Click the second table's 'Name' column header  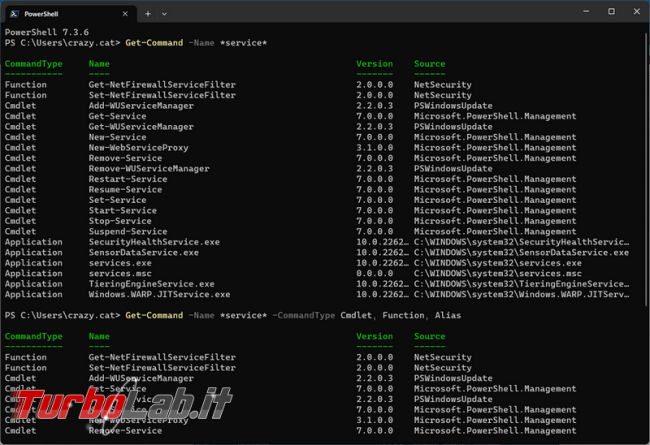(x=99, y=336)
